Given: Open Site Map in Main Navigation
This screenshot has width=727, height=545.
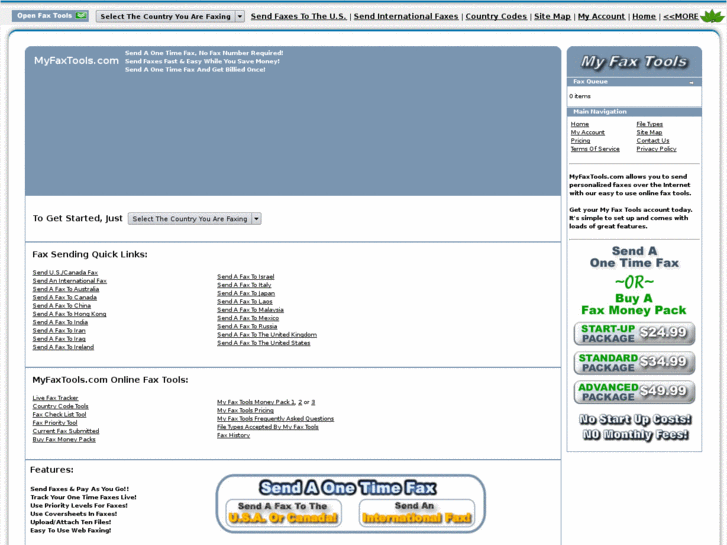Looking at the screenshot, I should click(649, 132).
